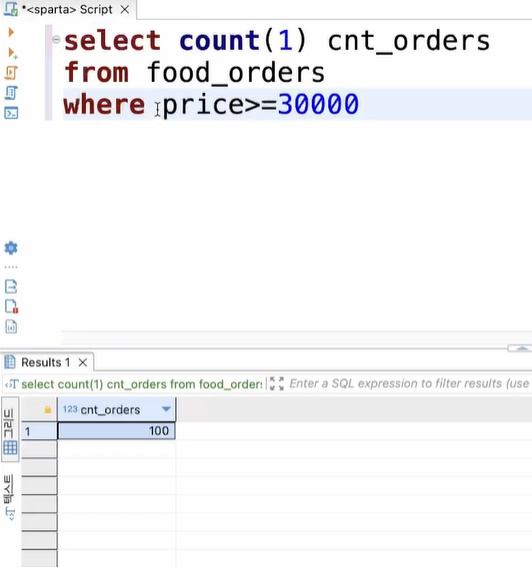Run the script in new tabs icon

(x=11, y=93)
